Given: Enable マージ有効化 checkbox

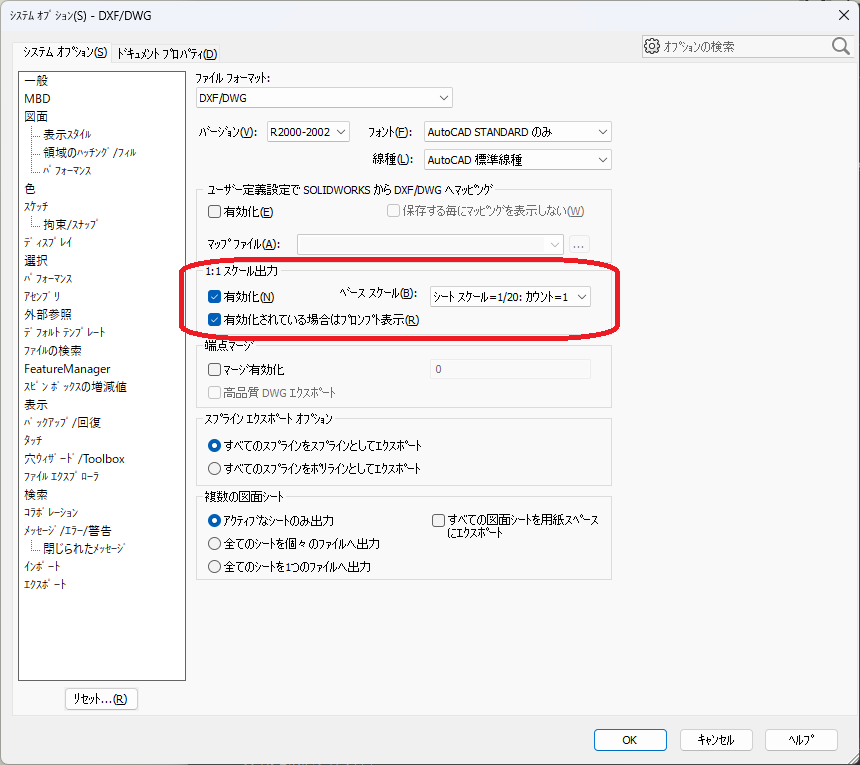Looking at the screenshot, I should [x=214, y=369].
